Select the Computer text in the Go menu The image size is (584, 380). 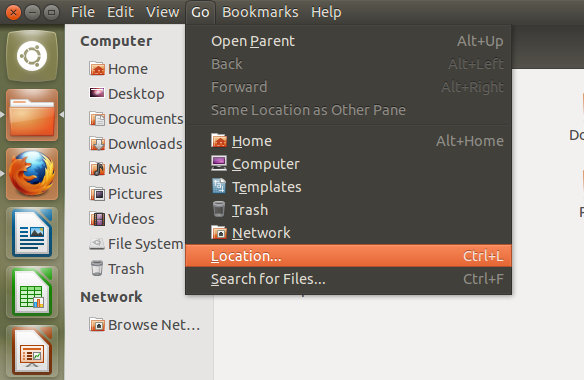266,164
